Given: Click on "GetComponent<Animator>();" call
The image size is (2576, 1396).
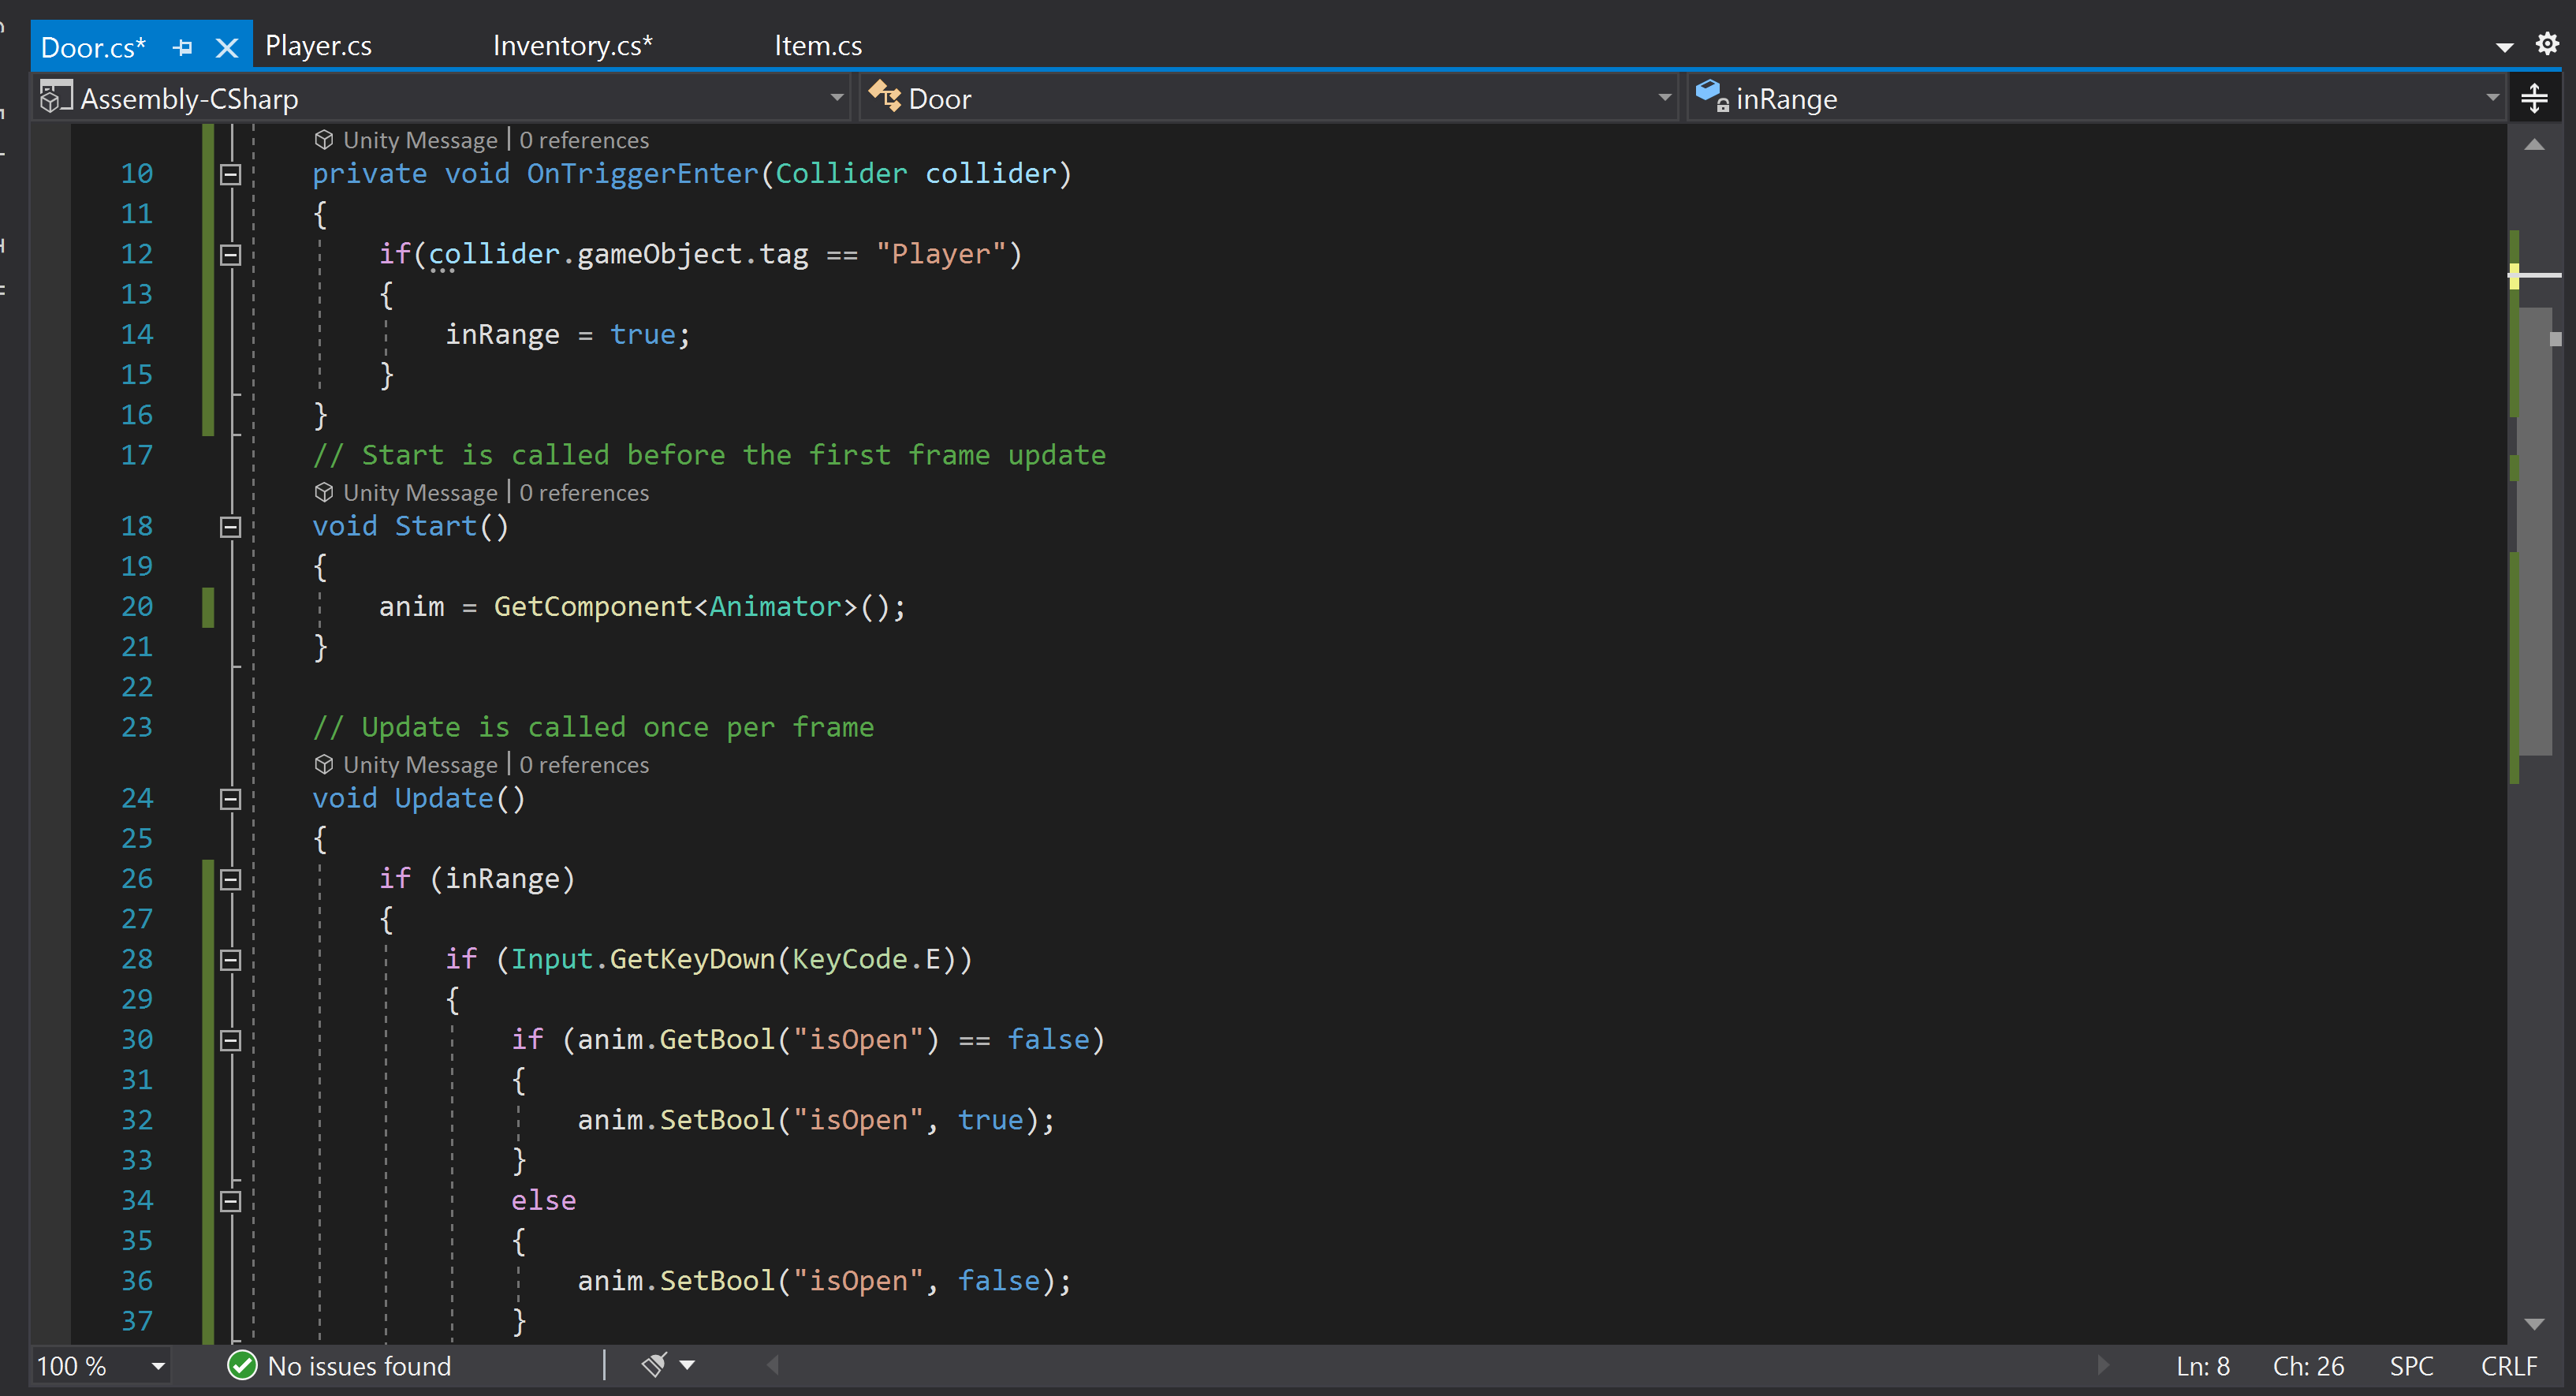Looking at the screenshot, I should [x=700, y=607].
